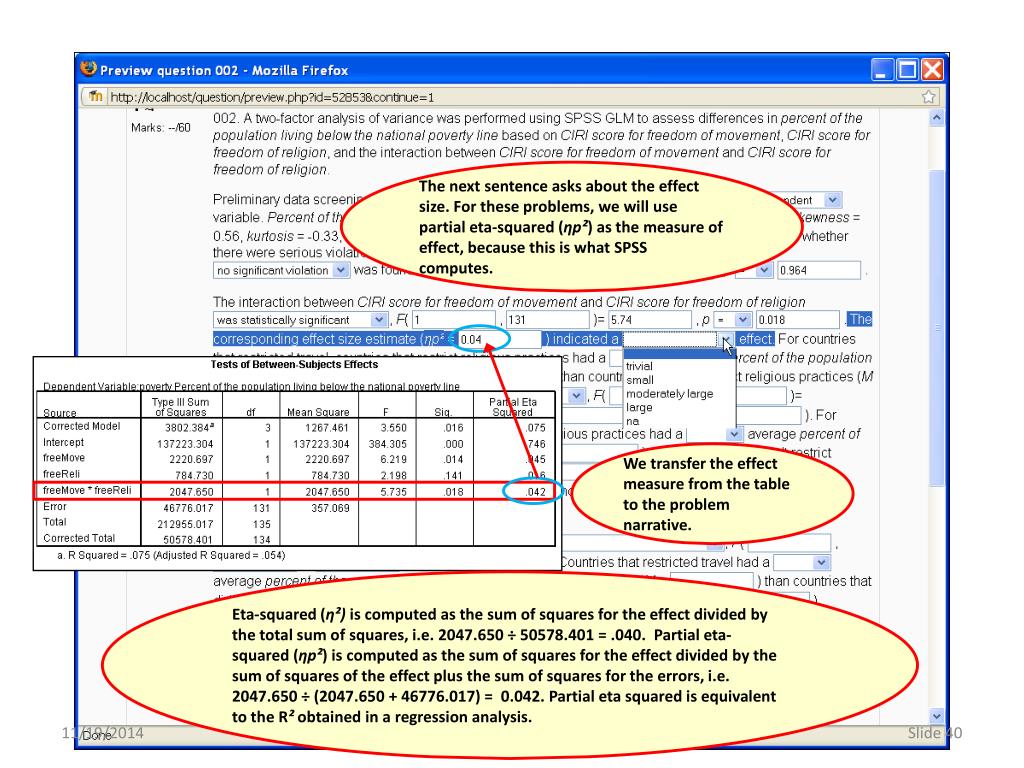Screen dimensions: 1024x768
Task: Click 'freeMove * freeReli' row label
Action: coord(87,490)
